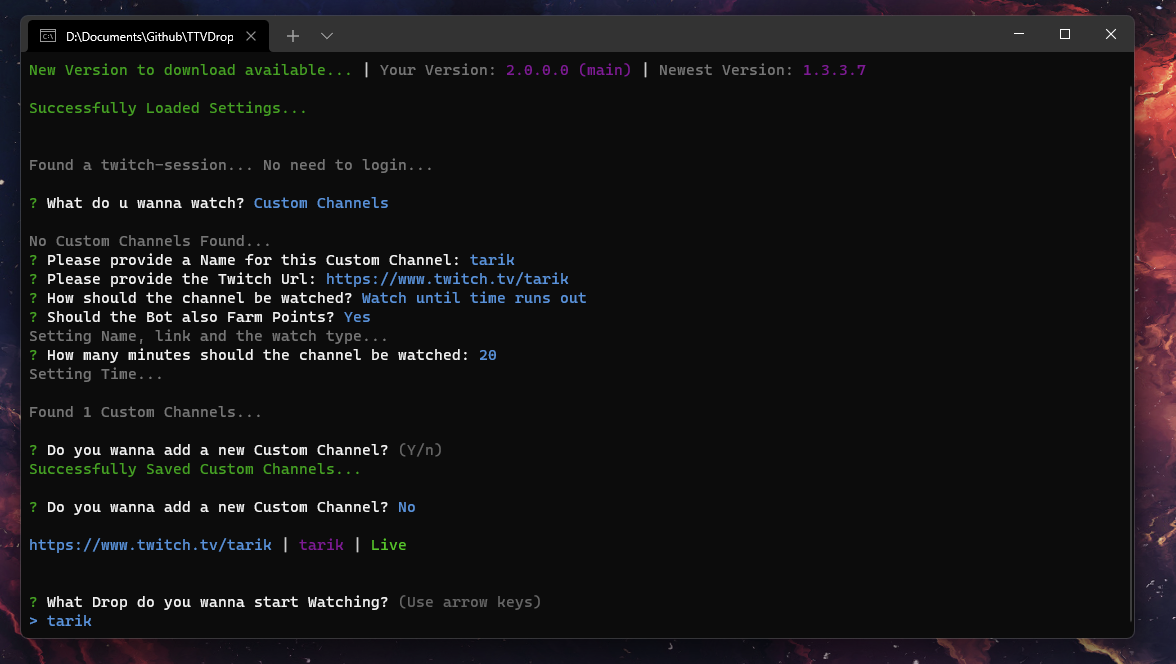Click 'Setting Name, link and the watch type...' line
1176x664 pixels.
coord(208,336)
